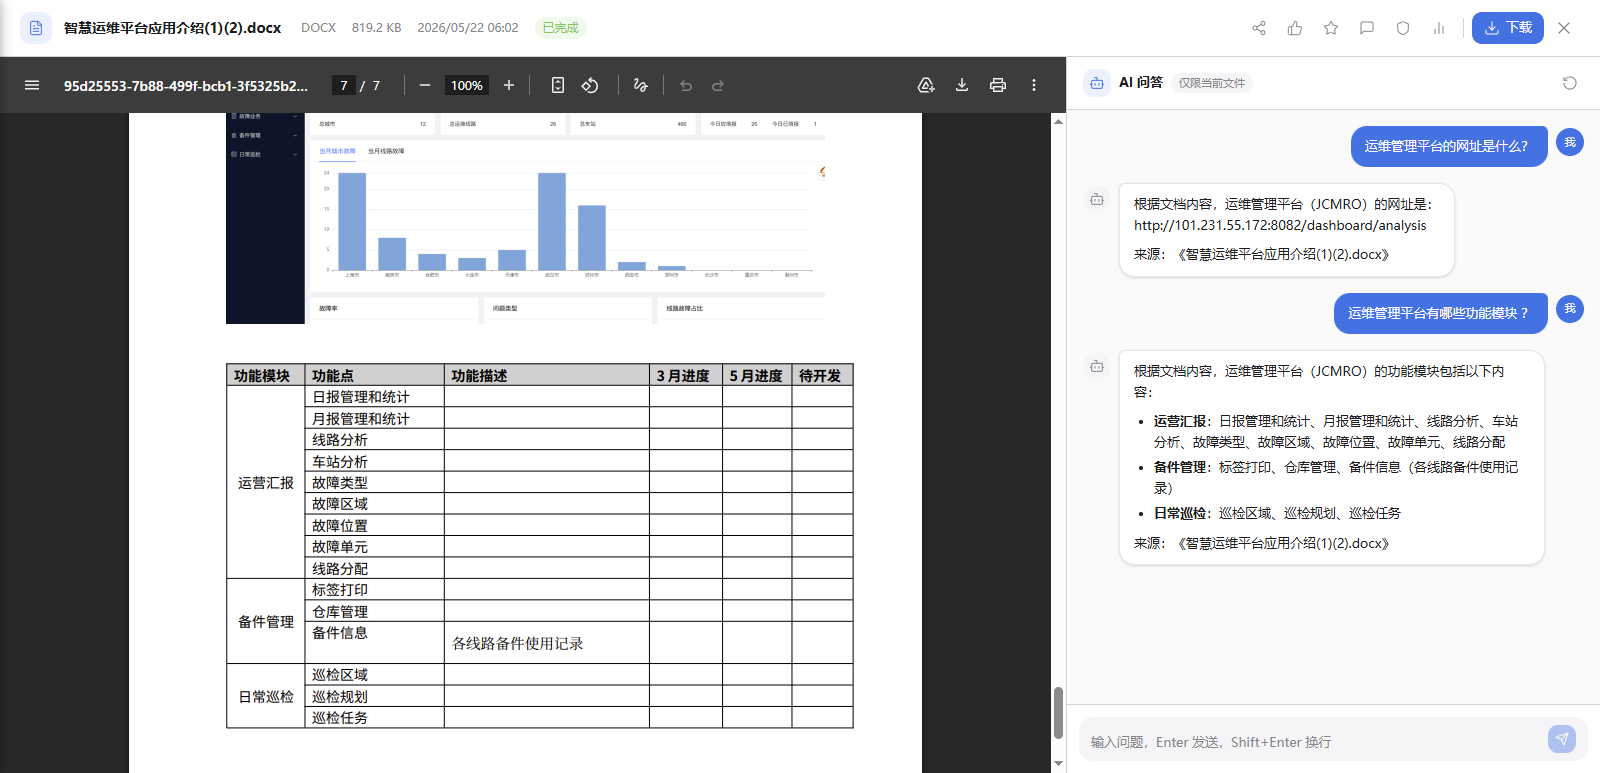This screenshot has width=1600, height=773.
Task: Click the 日报管理和统计 table cell
Action: coord(374,397)
